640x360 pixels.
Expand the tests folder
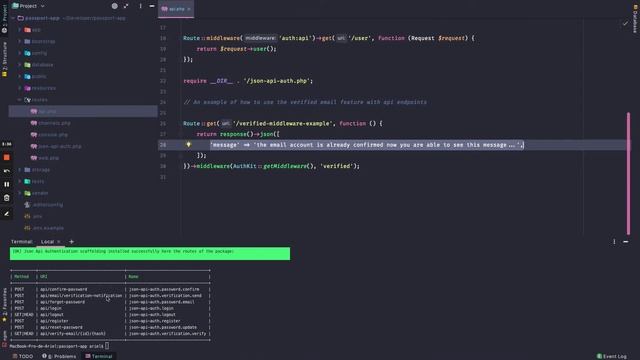[20, 181]
